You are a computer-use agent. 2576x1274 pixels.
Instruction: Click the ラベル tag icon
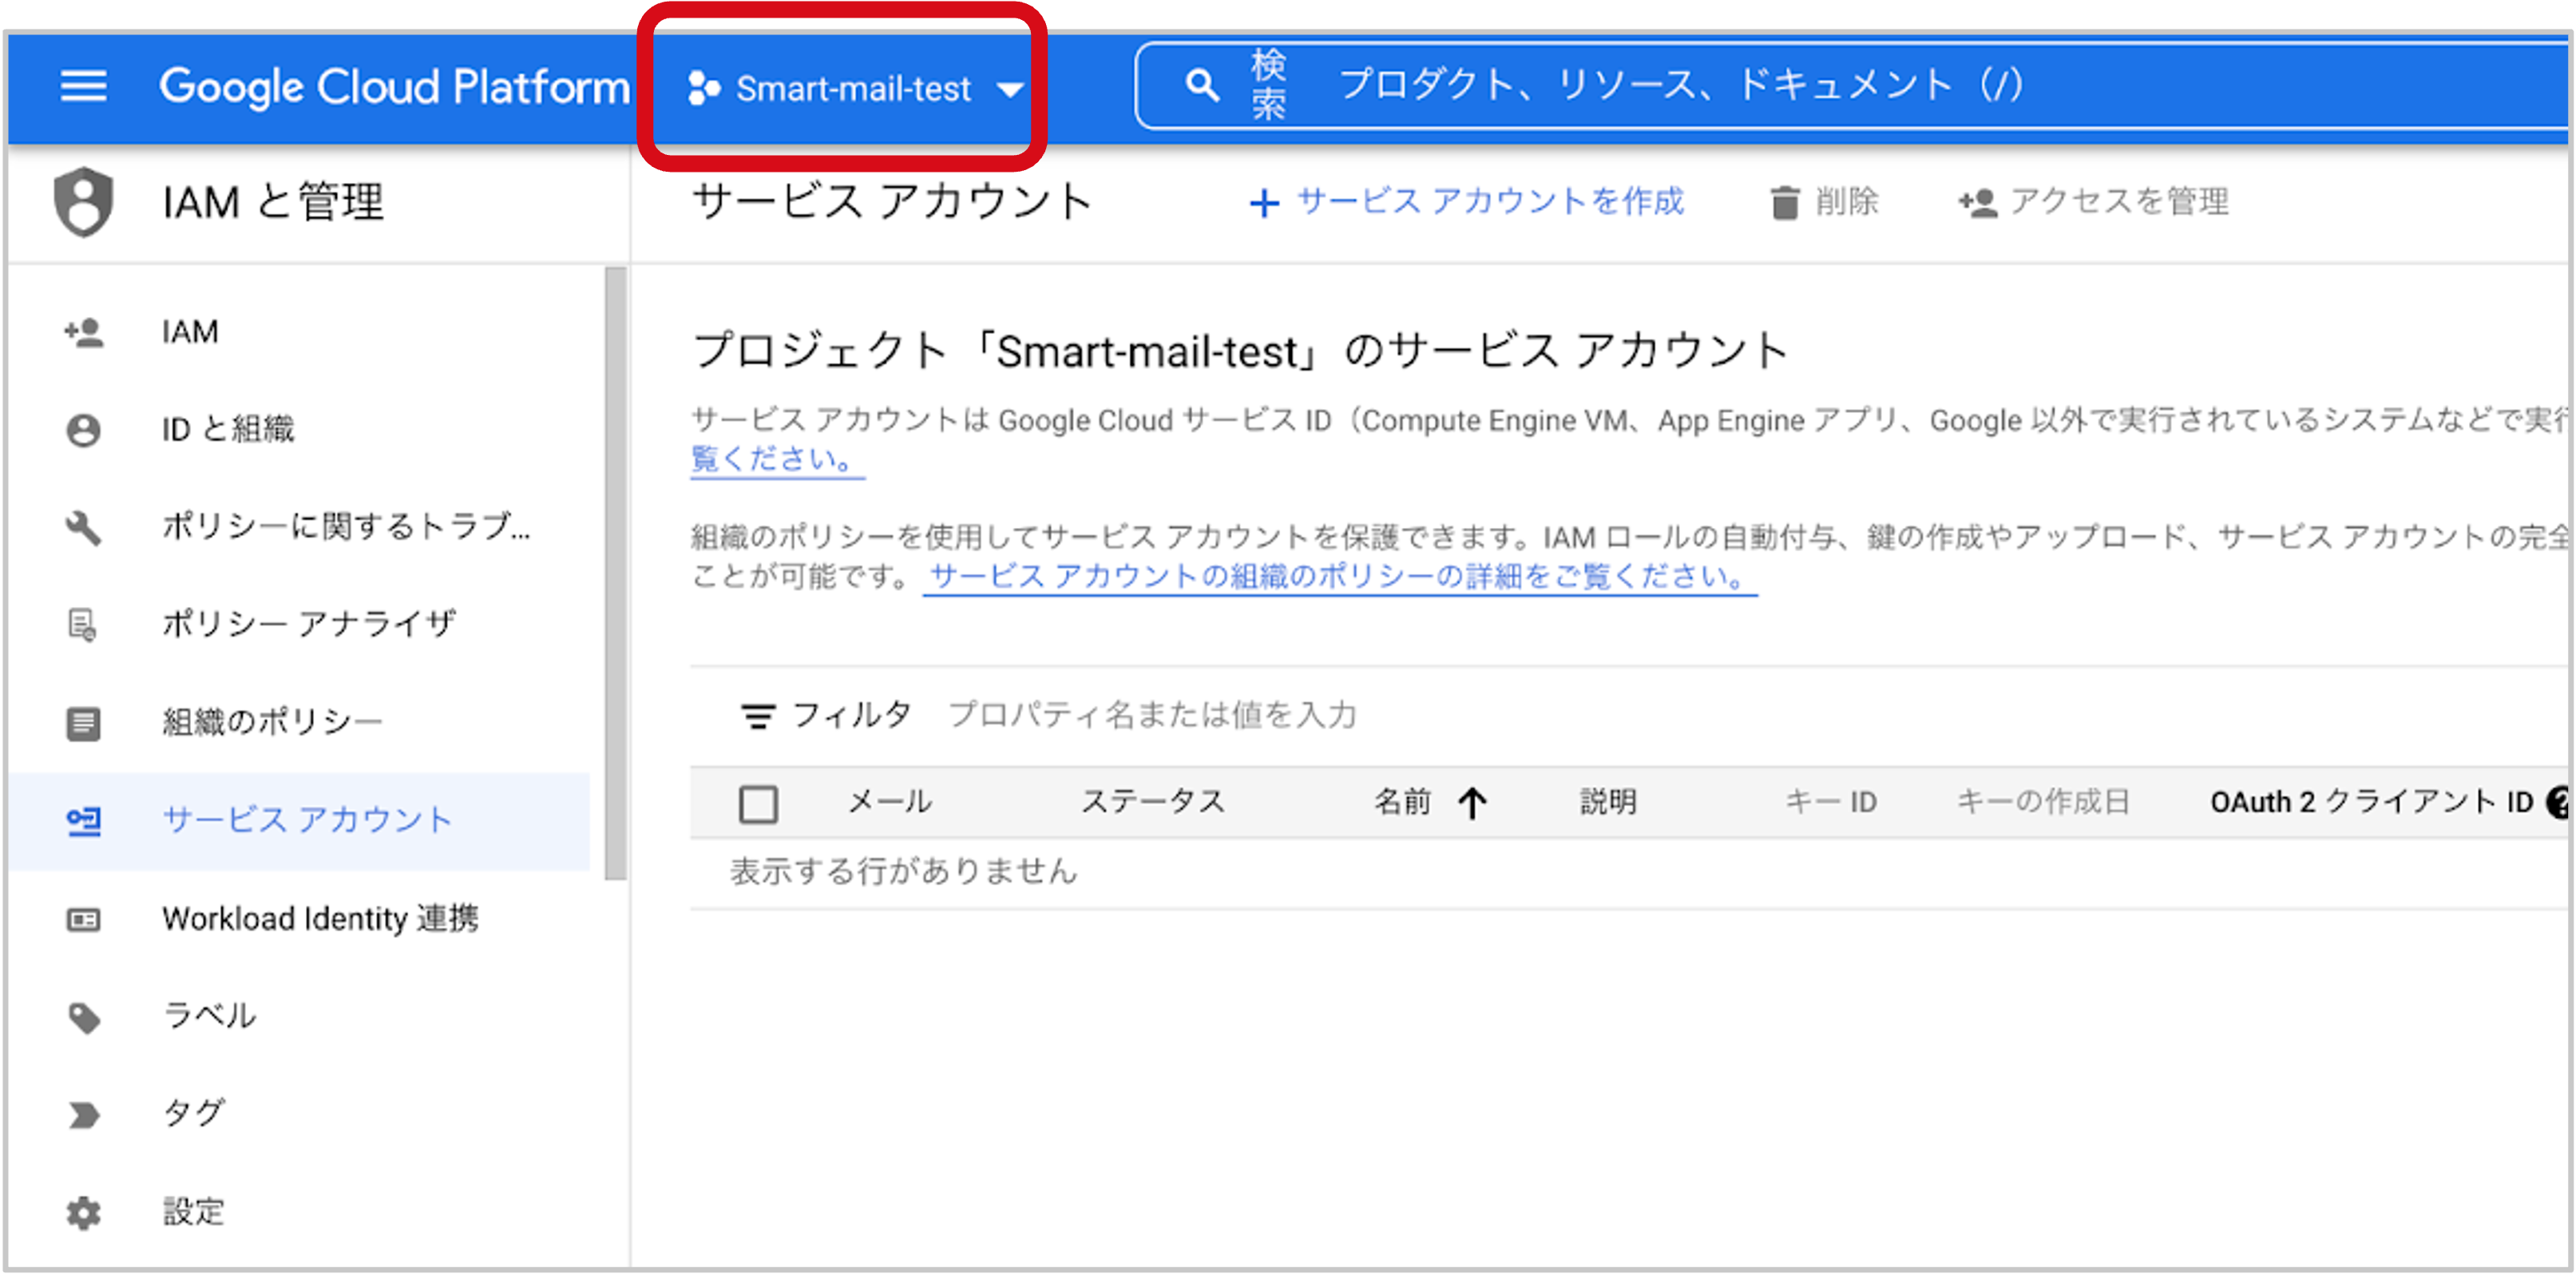point(84,1017)
